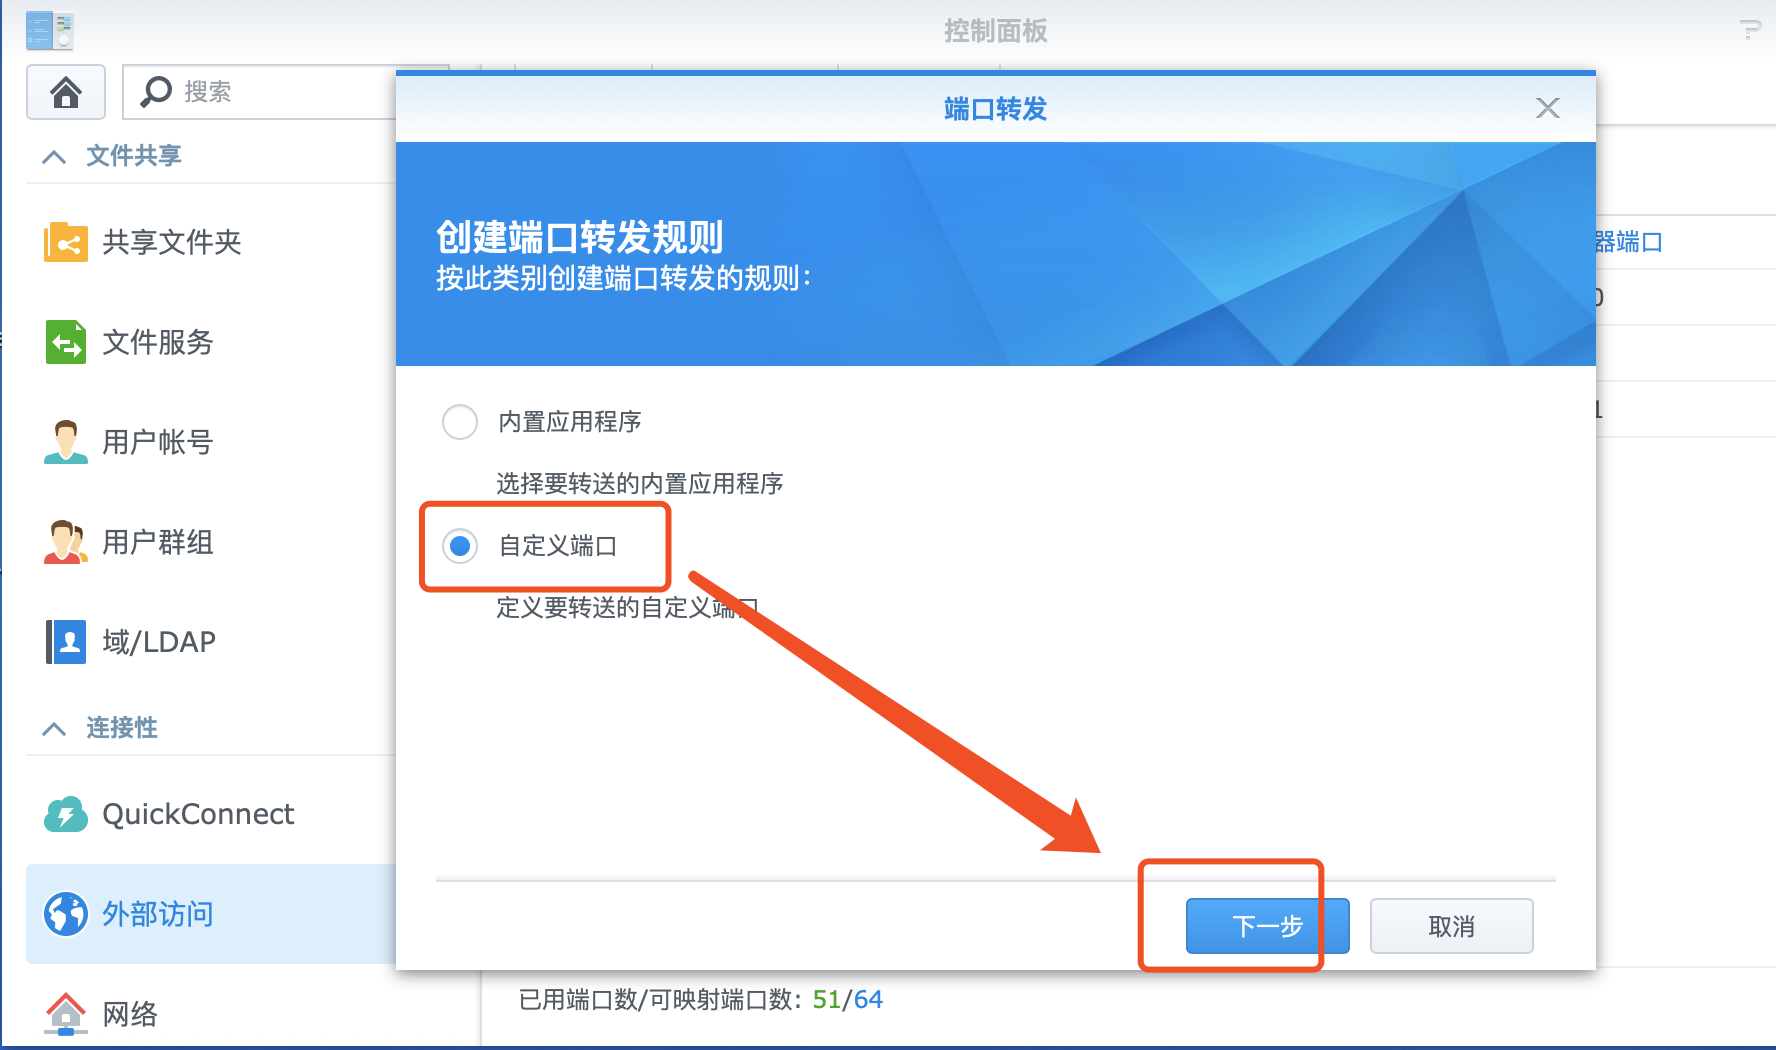Select the built-in application (内置应用程序) radio

460,422
